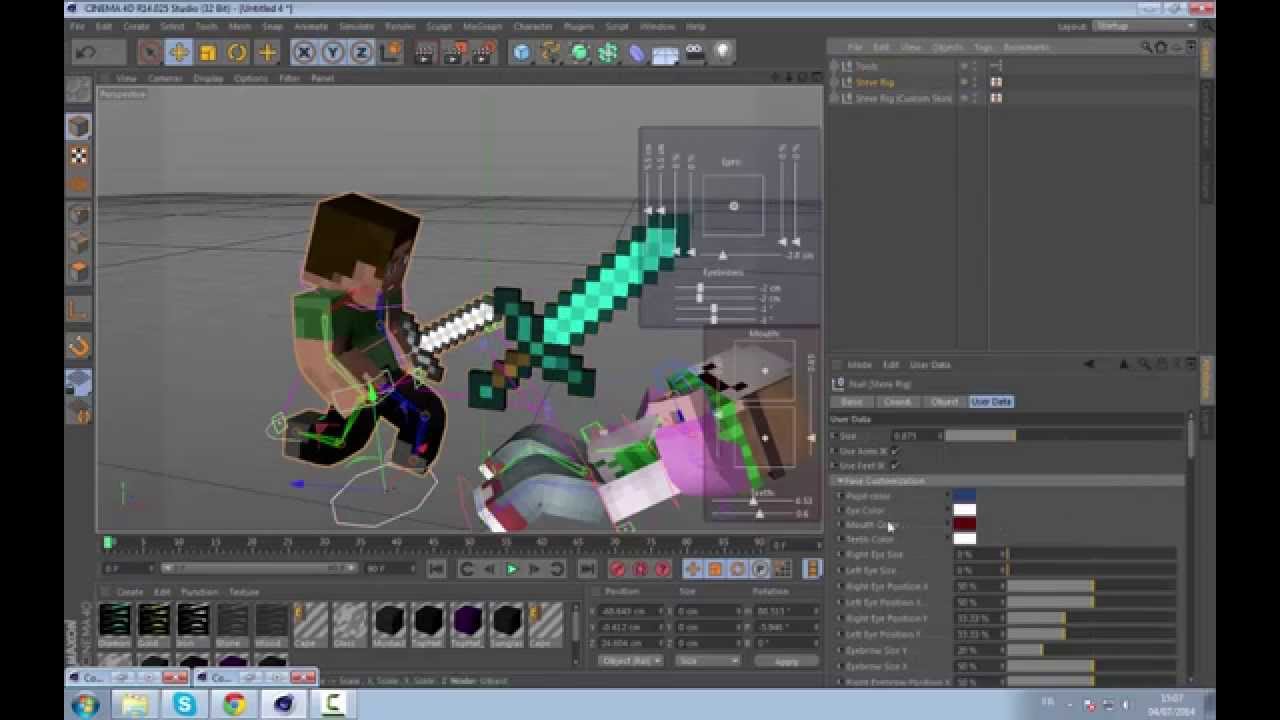This screenshot has height=720, width=1280.
Task: Open the Pupil color blue swatch
Action: pyautogui.click(x=964, y=496)
